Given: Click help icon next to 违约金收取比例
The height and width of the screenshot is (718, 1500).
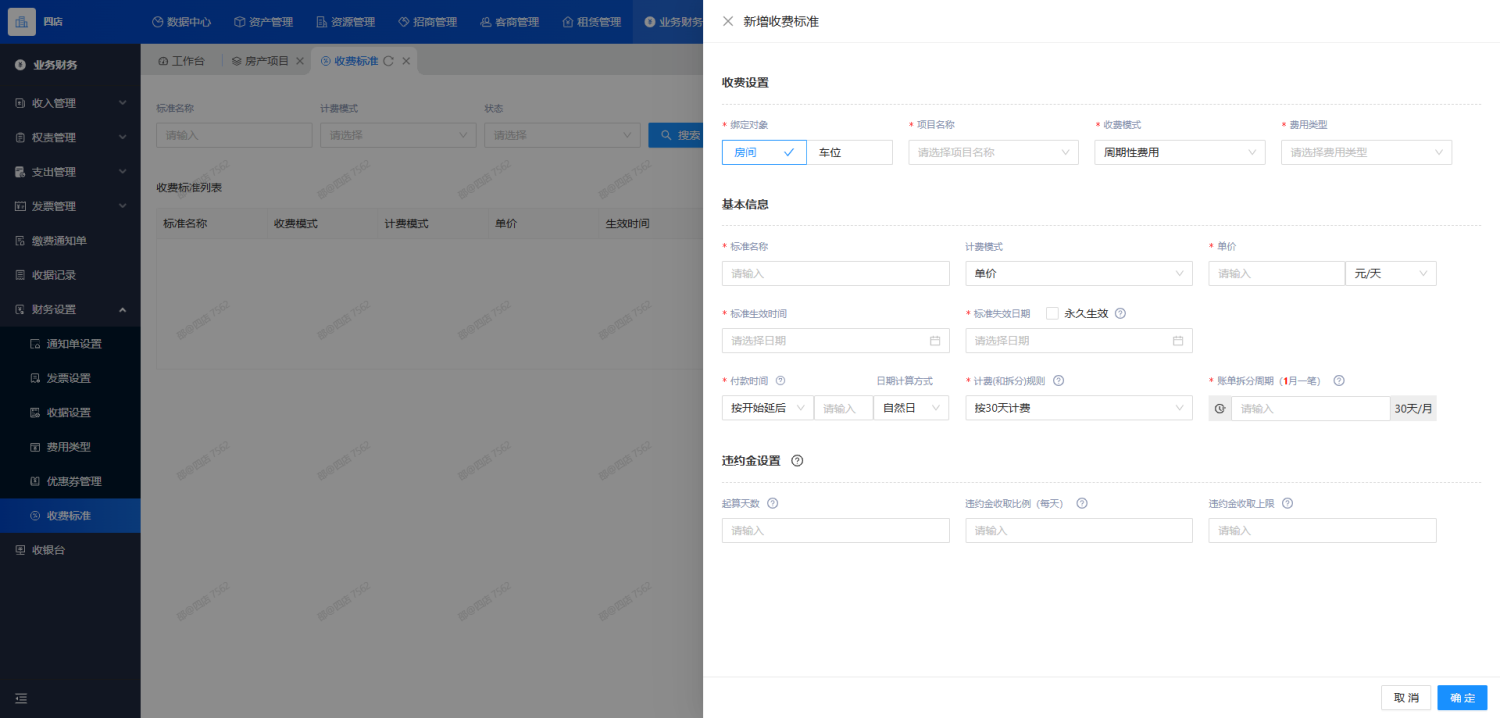Looking at the screenshot, I should coord(1081,503).
